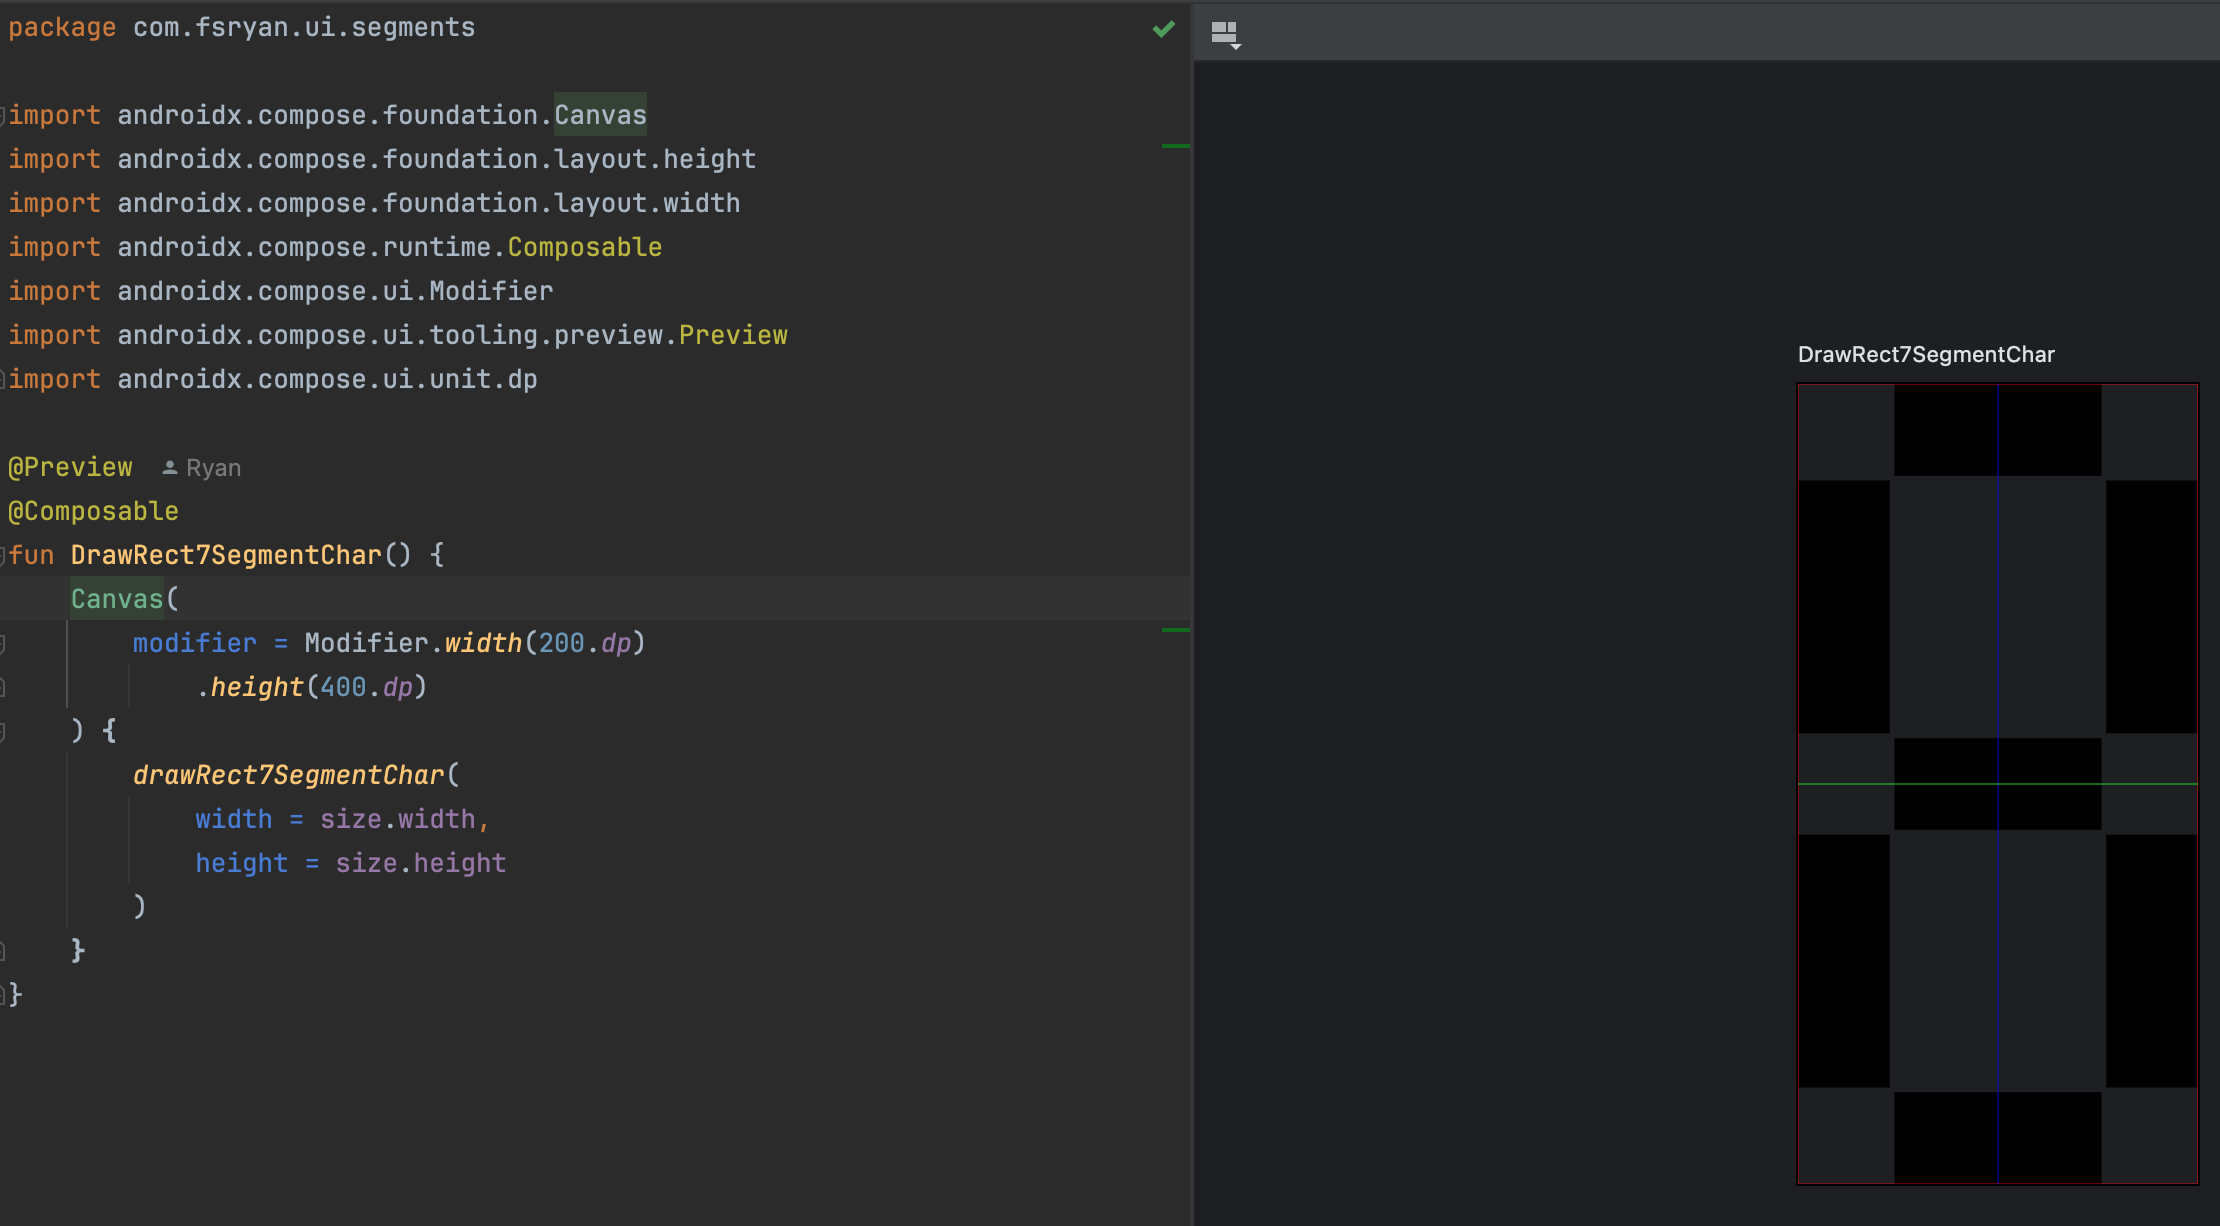
Task: Click the lower green marker in error stripe
Action: [x=1176, y=630]
